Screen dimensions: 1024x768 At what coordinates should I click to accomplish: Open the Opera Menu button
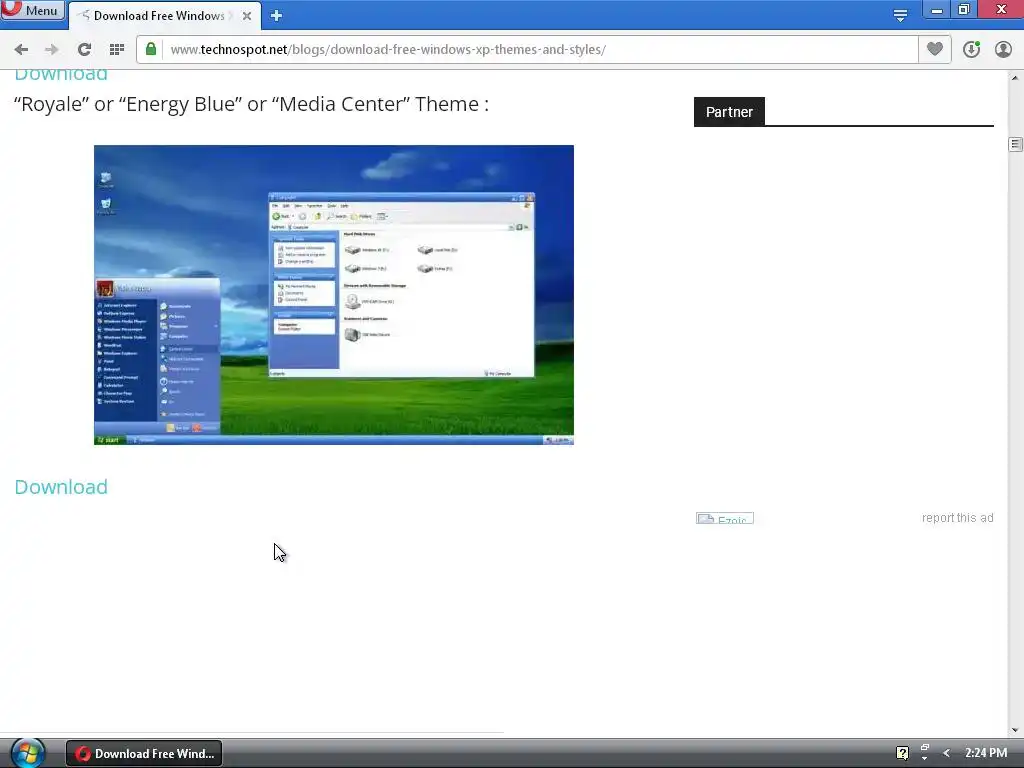(33, 10)
